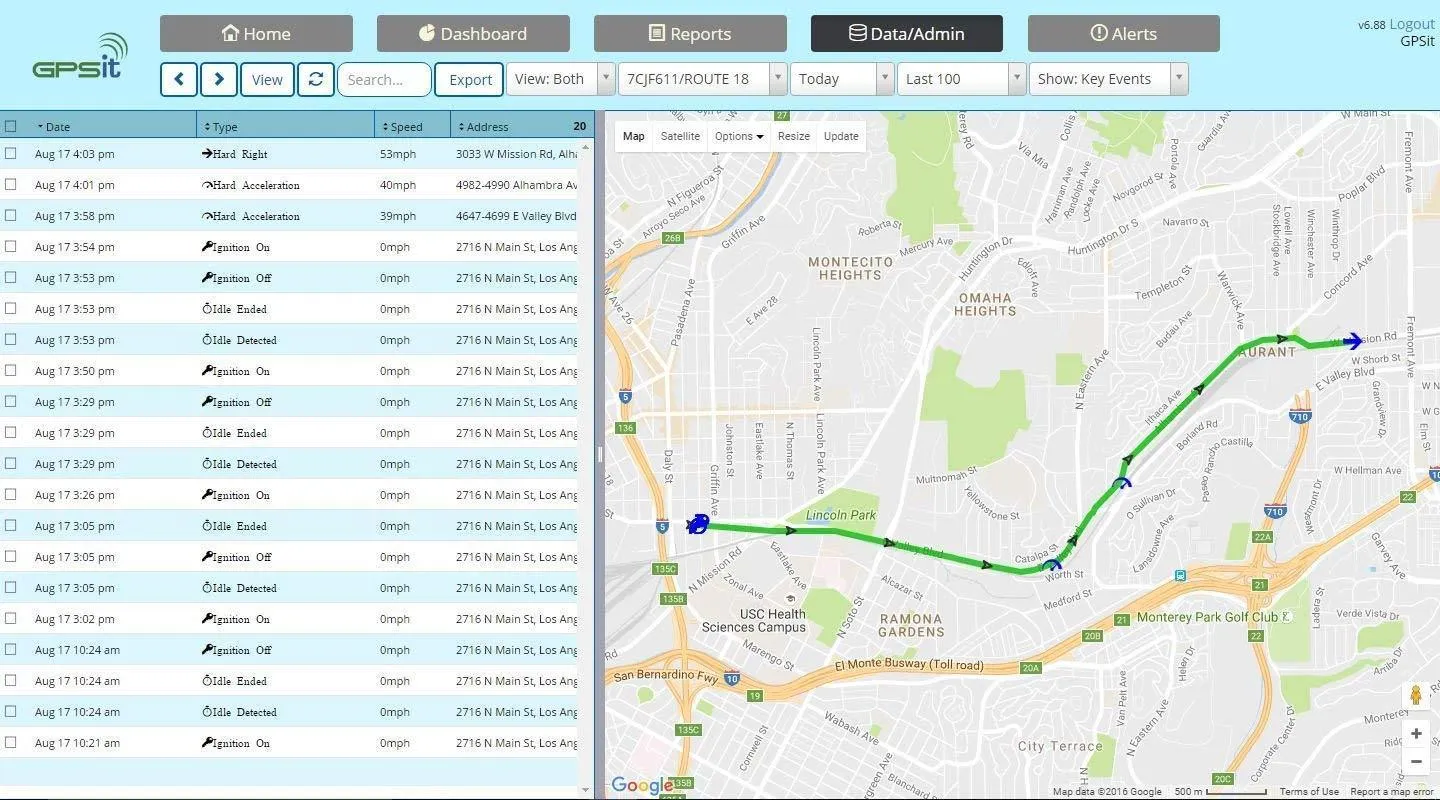Check the Aug 17 3:26 pm row checkbox
Image resolution: width=1440 pixels, height=800 pixels.
pos(11,495)
